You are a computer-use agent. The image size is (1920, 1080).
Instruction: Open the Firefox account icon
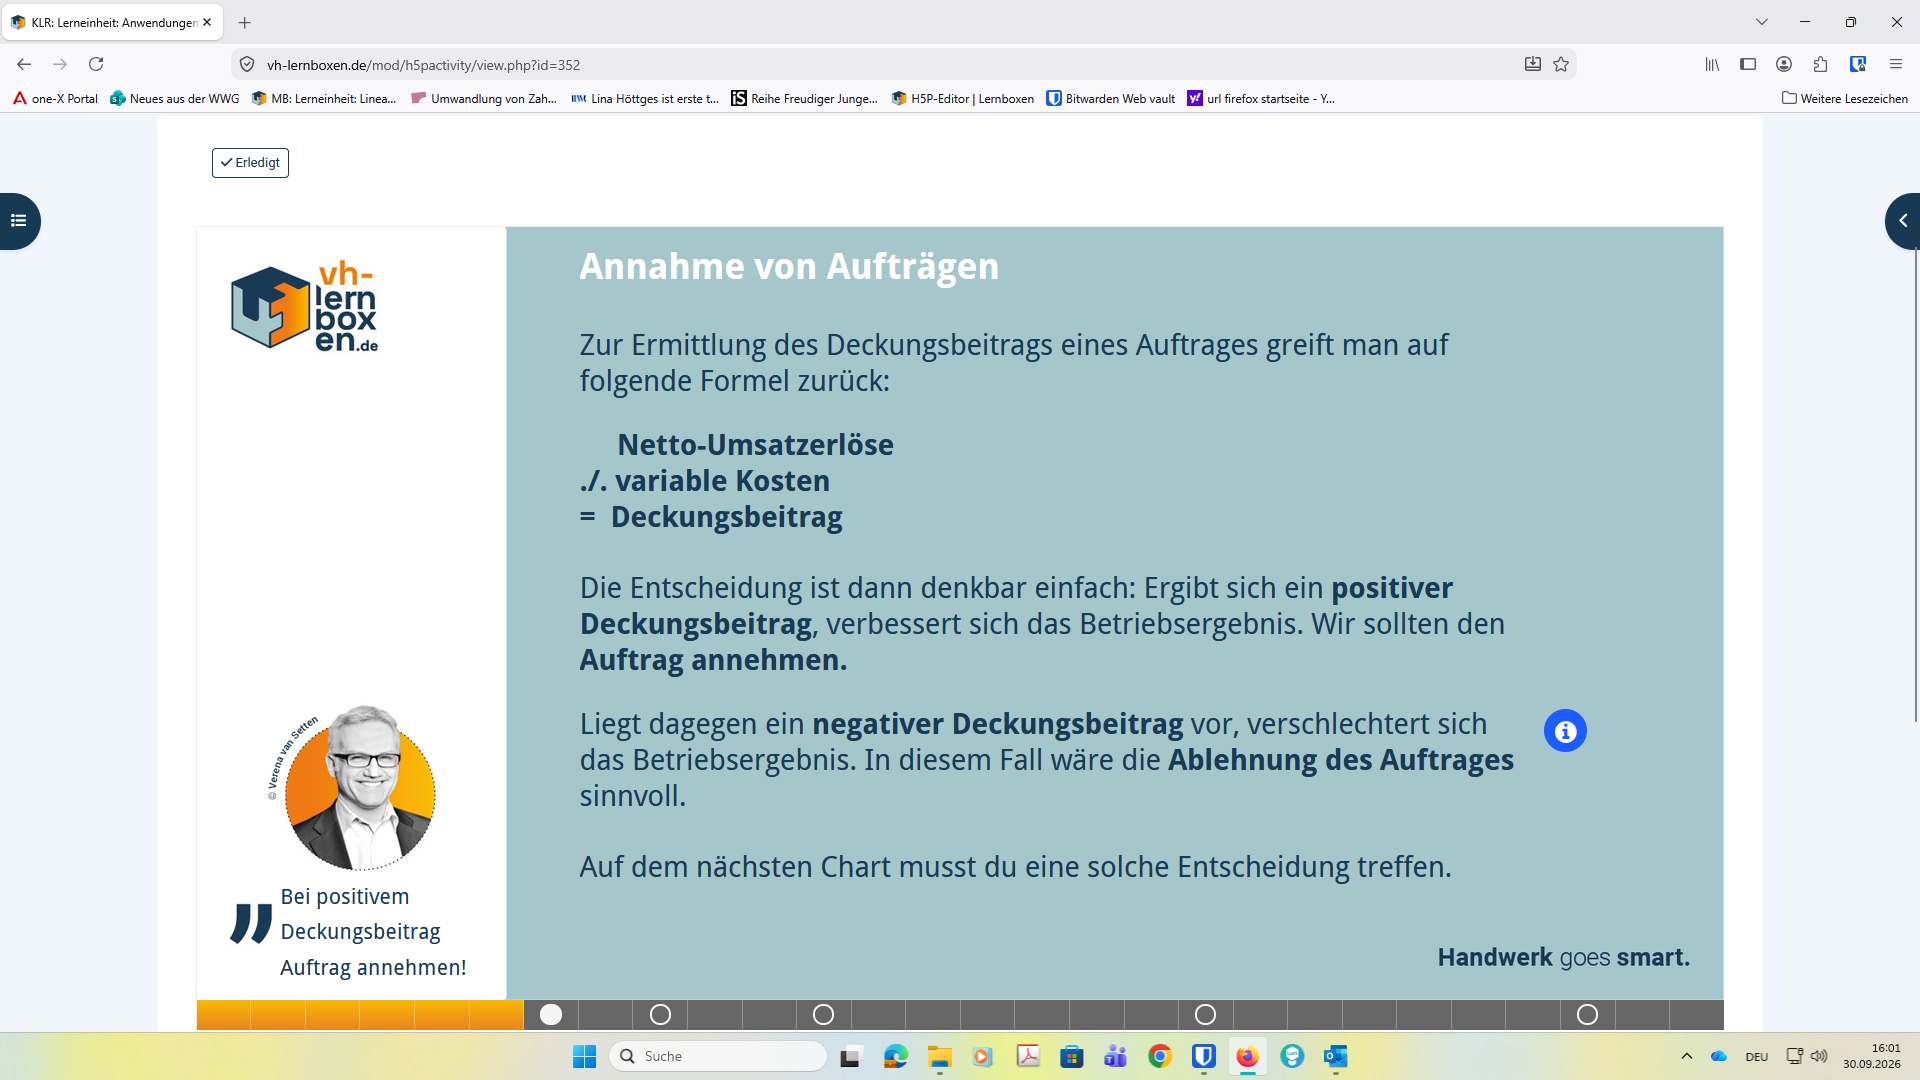1784,64
